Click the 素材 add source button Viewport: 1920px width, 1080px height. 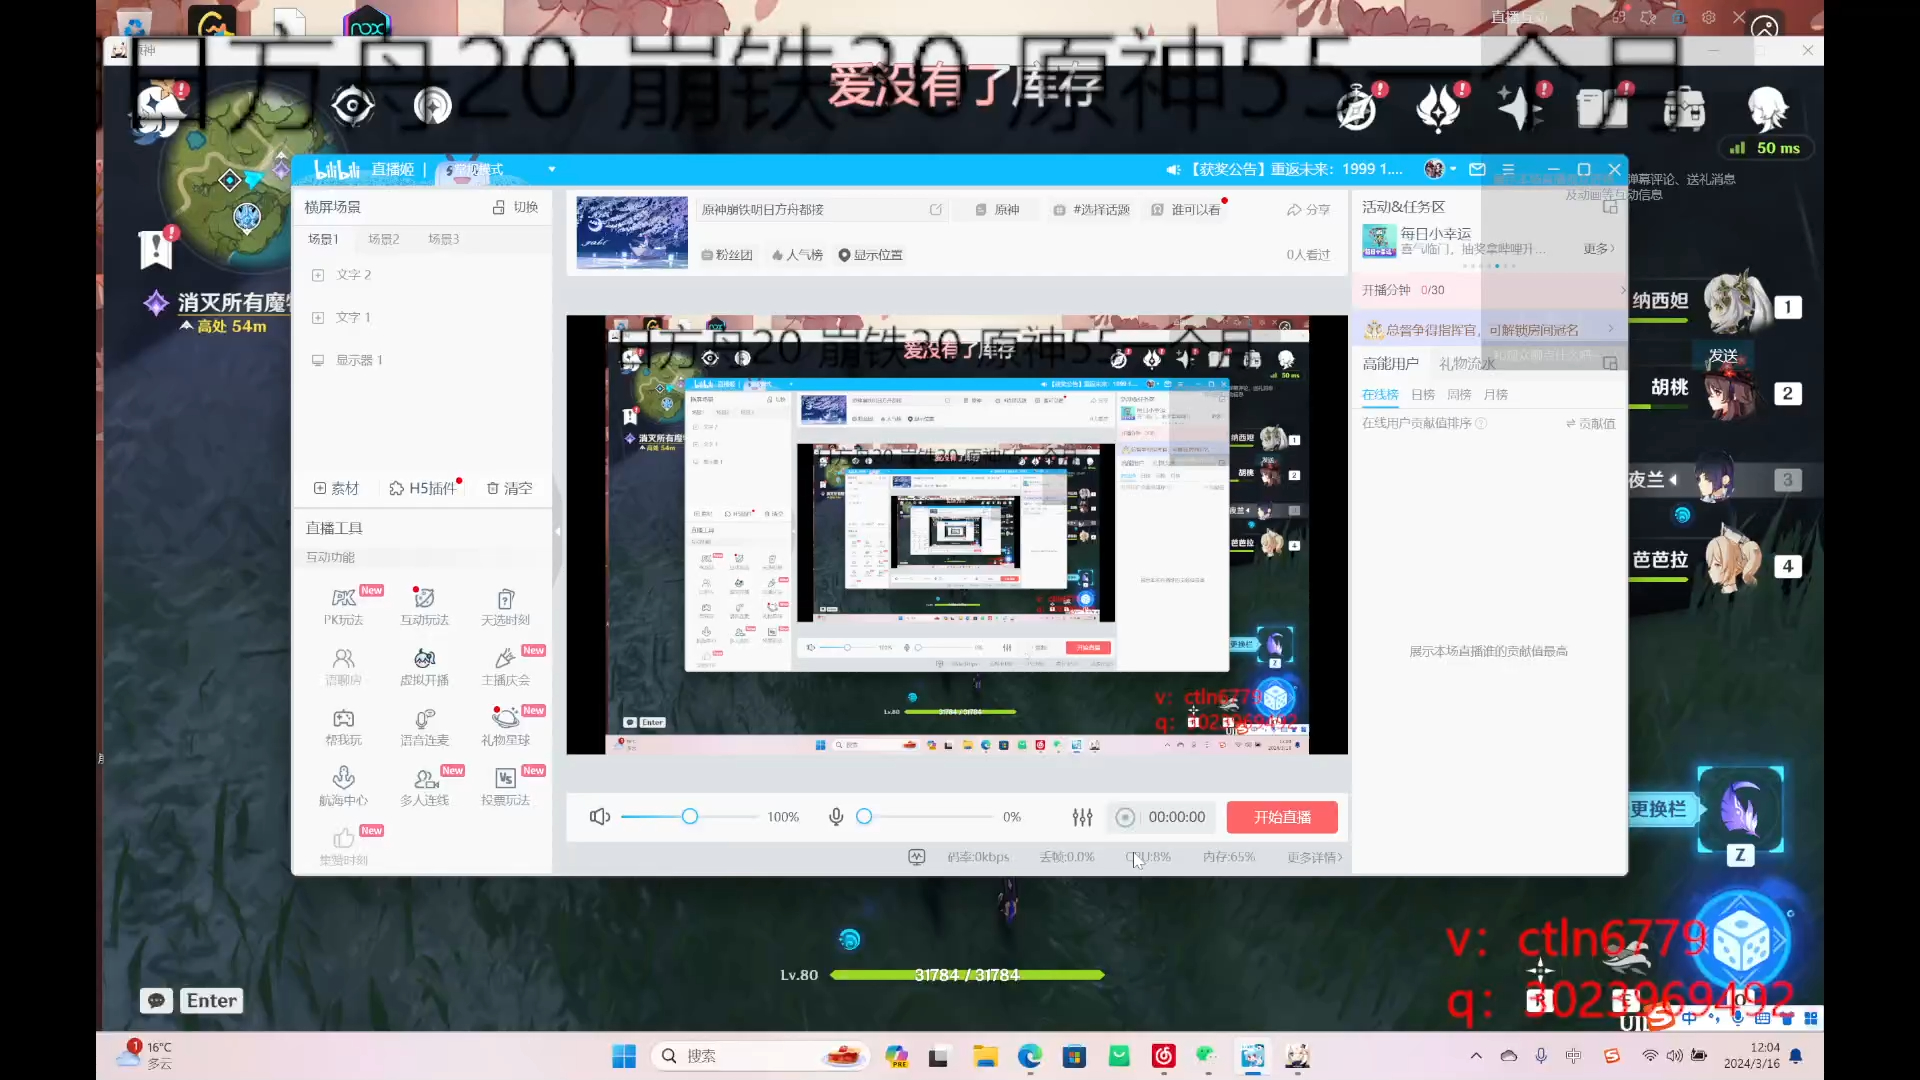click(x=336, y=488)
